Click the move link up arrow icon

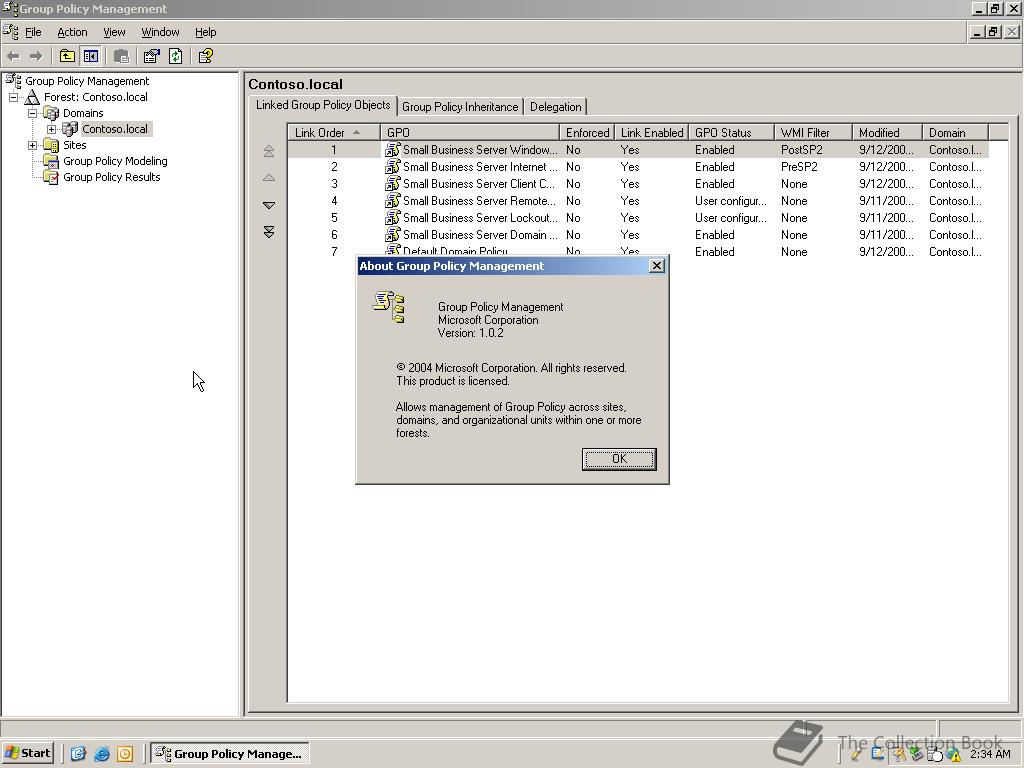pos(269,178)
